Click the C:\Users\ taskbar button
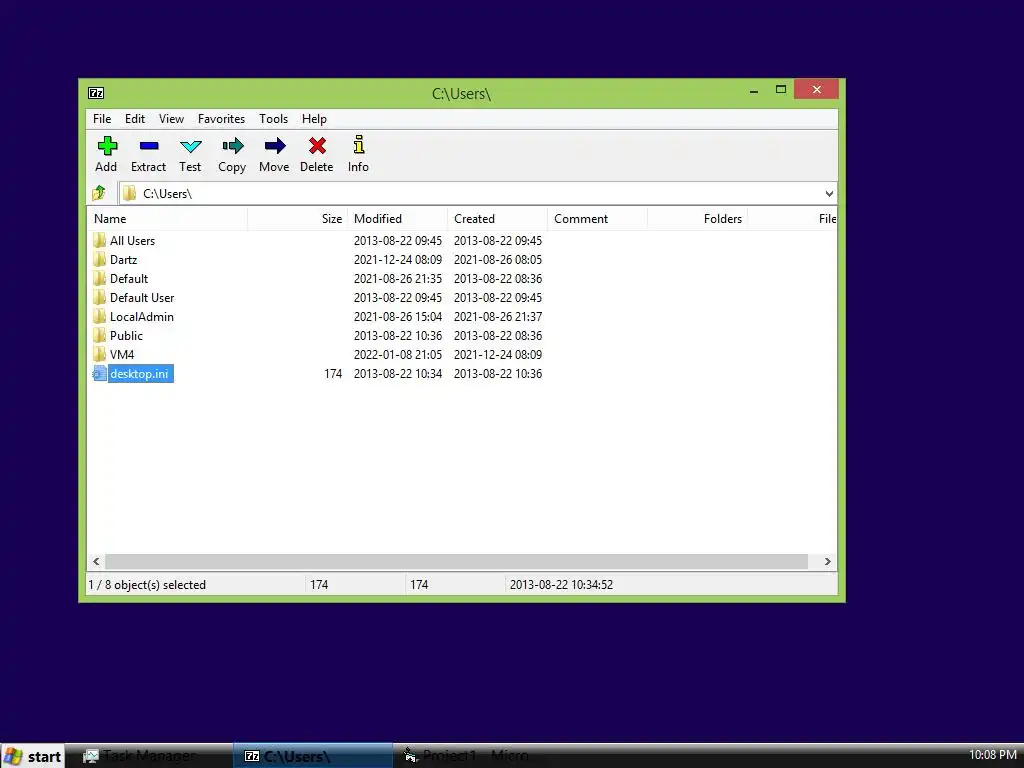 pos(313,756)
